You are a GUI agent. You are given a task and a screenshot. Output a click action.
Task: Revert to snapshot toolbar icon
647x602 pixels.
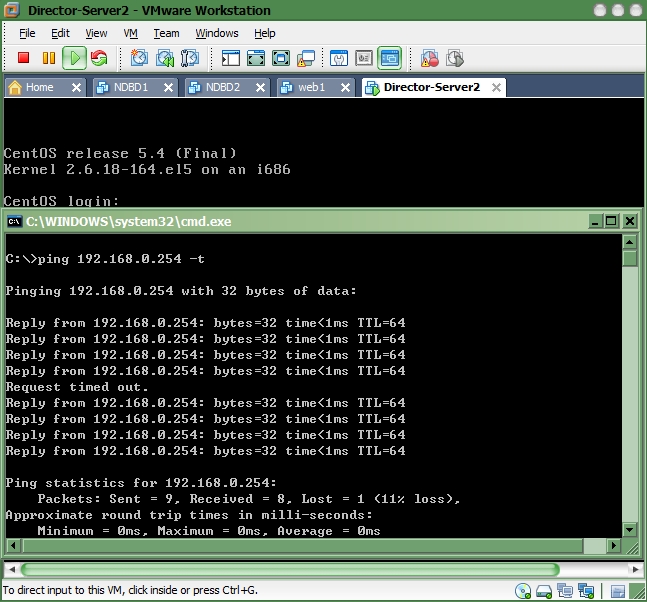tap(165, 58)
